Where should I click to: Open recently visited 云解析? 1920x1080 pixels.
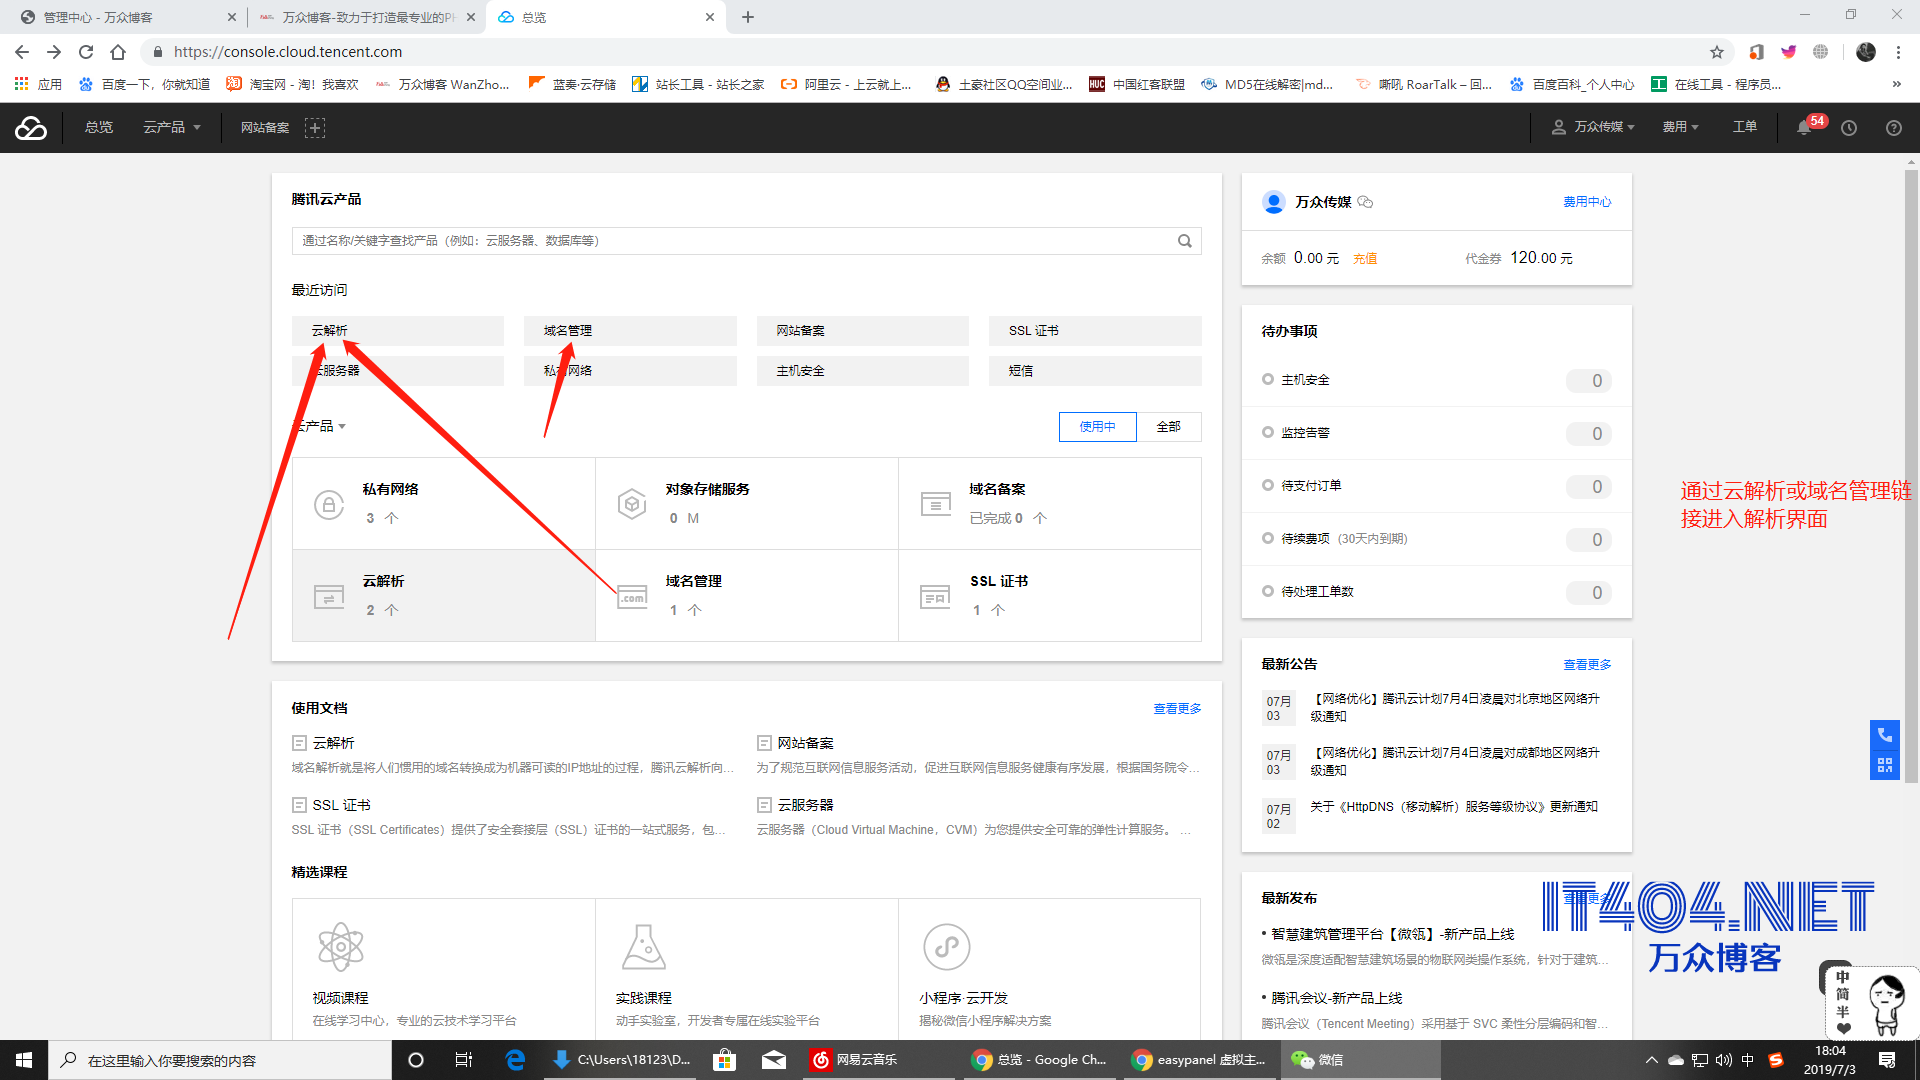398,331
